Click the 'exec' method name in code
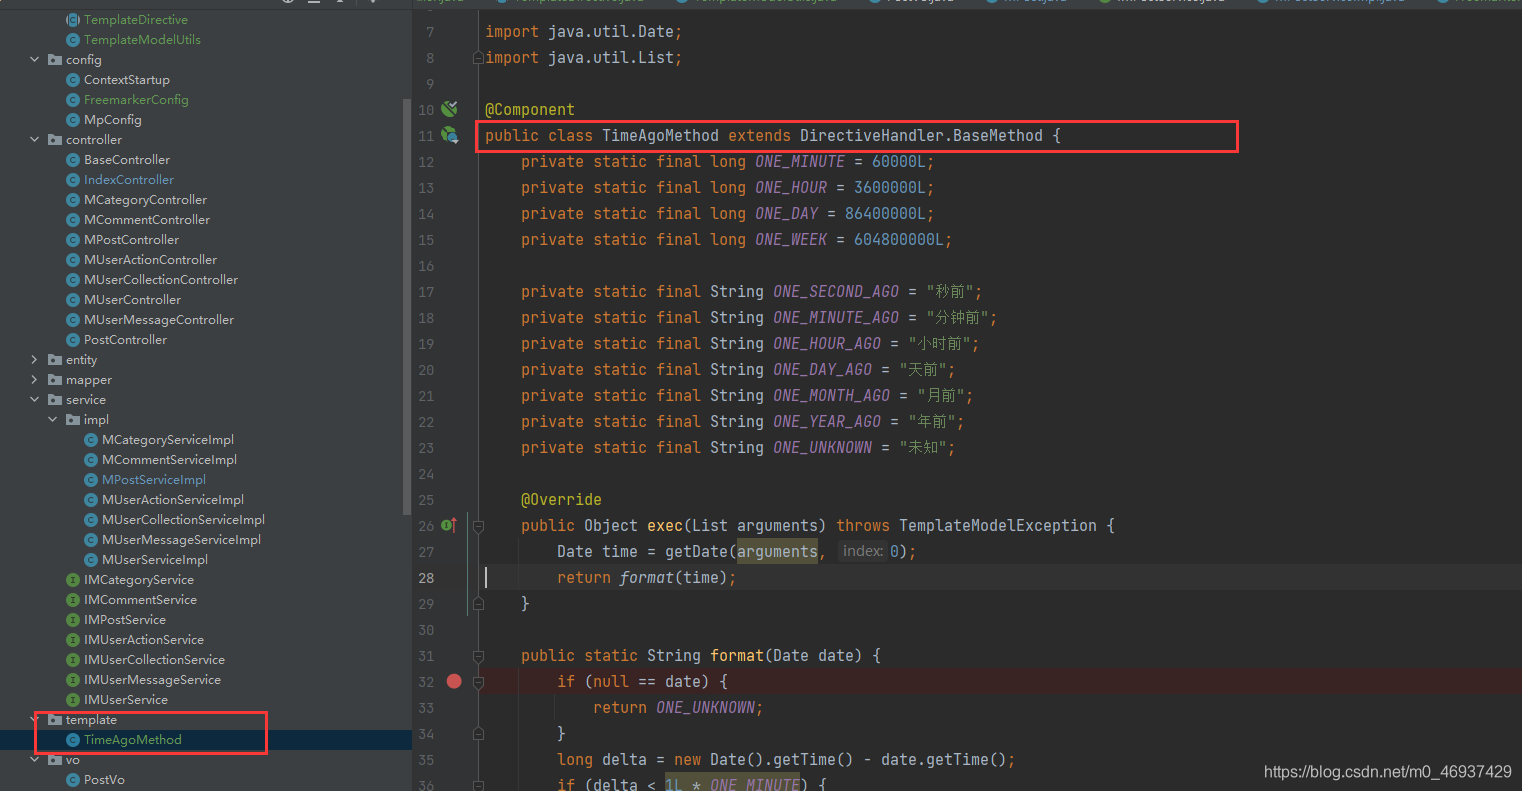The height and width of the screenshot is (791, 1522). pyautogui.click(x=665, y=525)
